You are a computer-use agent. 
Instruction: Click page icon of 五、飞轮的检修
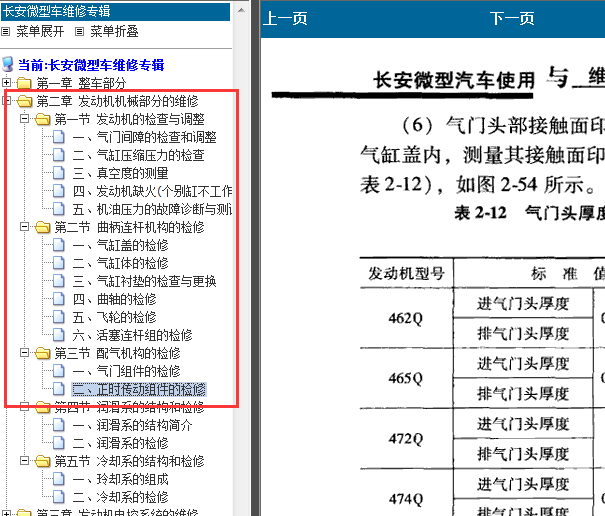[x=59, y=317]
